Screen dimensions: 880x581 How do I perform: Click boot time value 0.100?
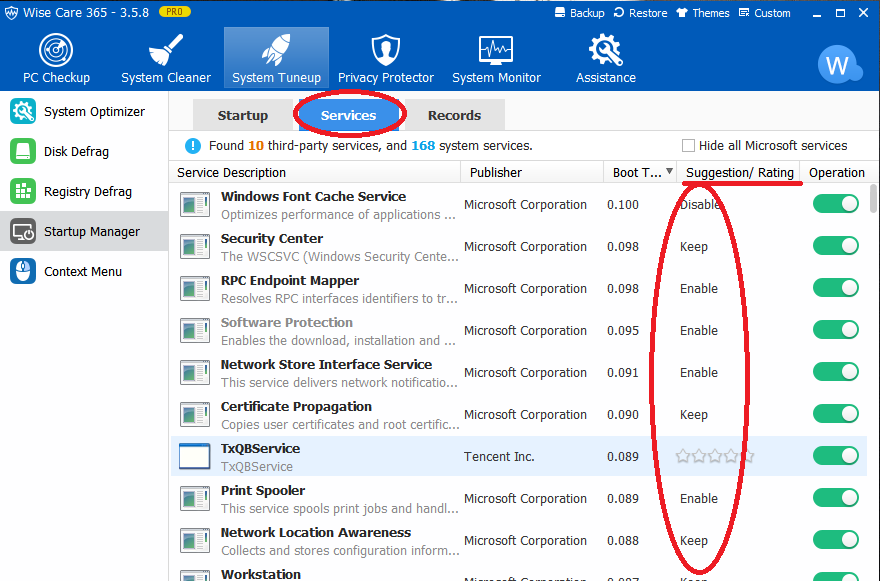click(622, 205)
